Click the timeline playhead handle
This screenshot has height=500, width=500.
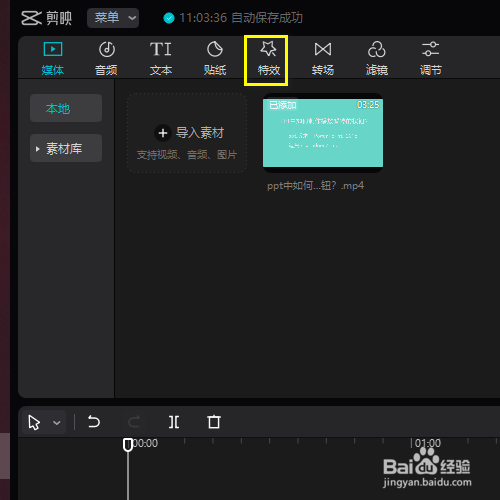pos(128,445)
